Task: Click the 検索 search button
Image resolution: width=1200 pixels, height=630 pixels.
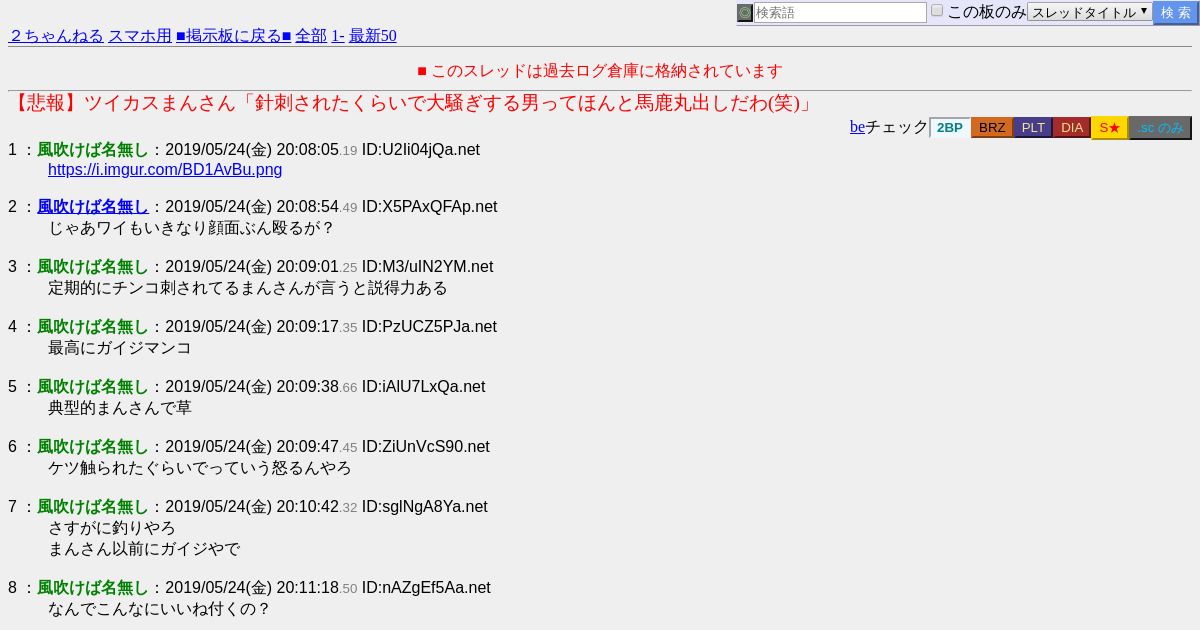Action: 1175,13
